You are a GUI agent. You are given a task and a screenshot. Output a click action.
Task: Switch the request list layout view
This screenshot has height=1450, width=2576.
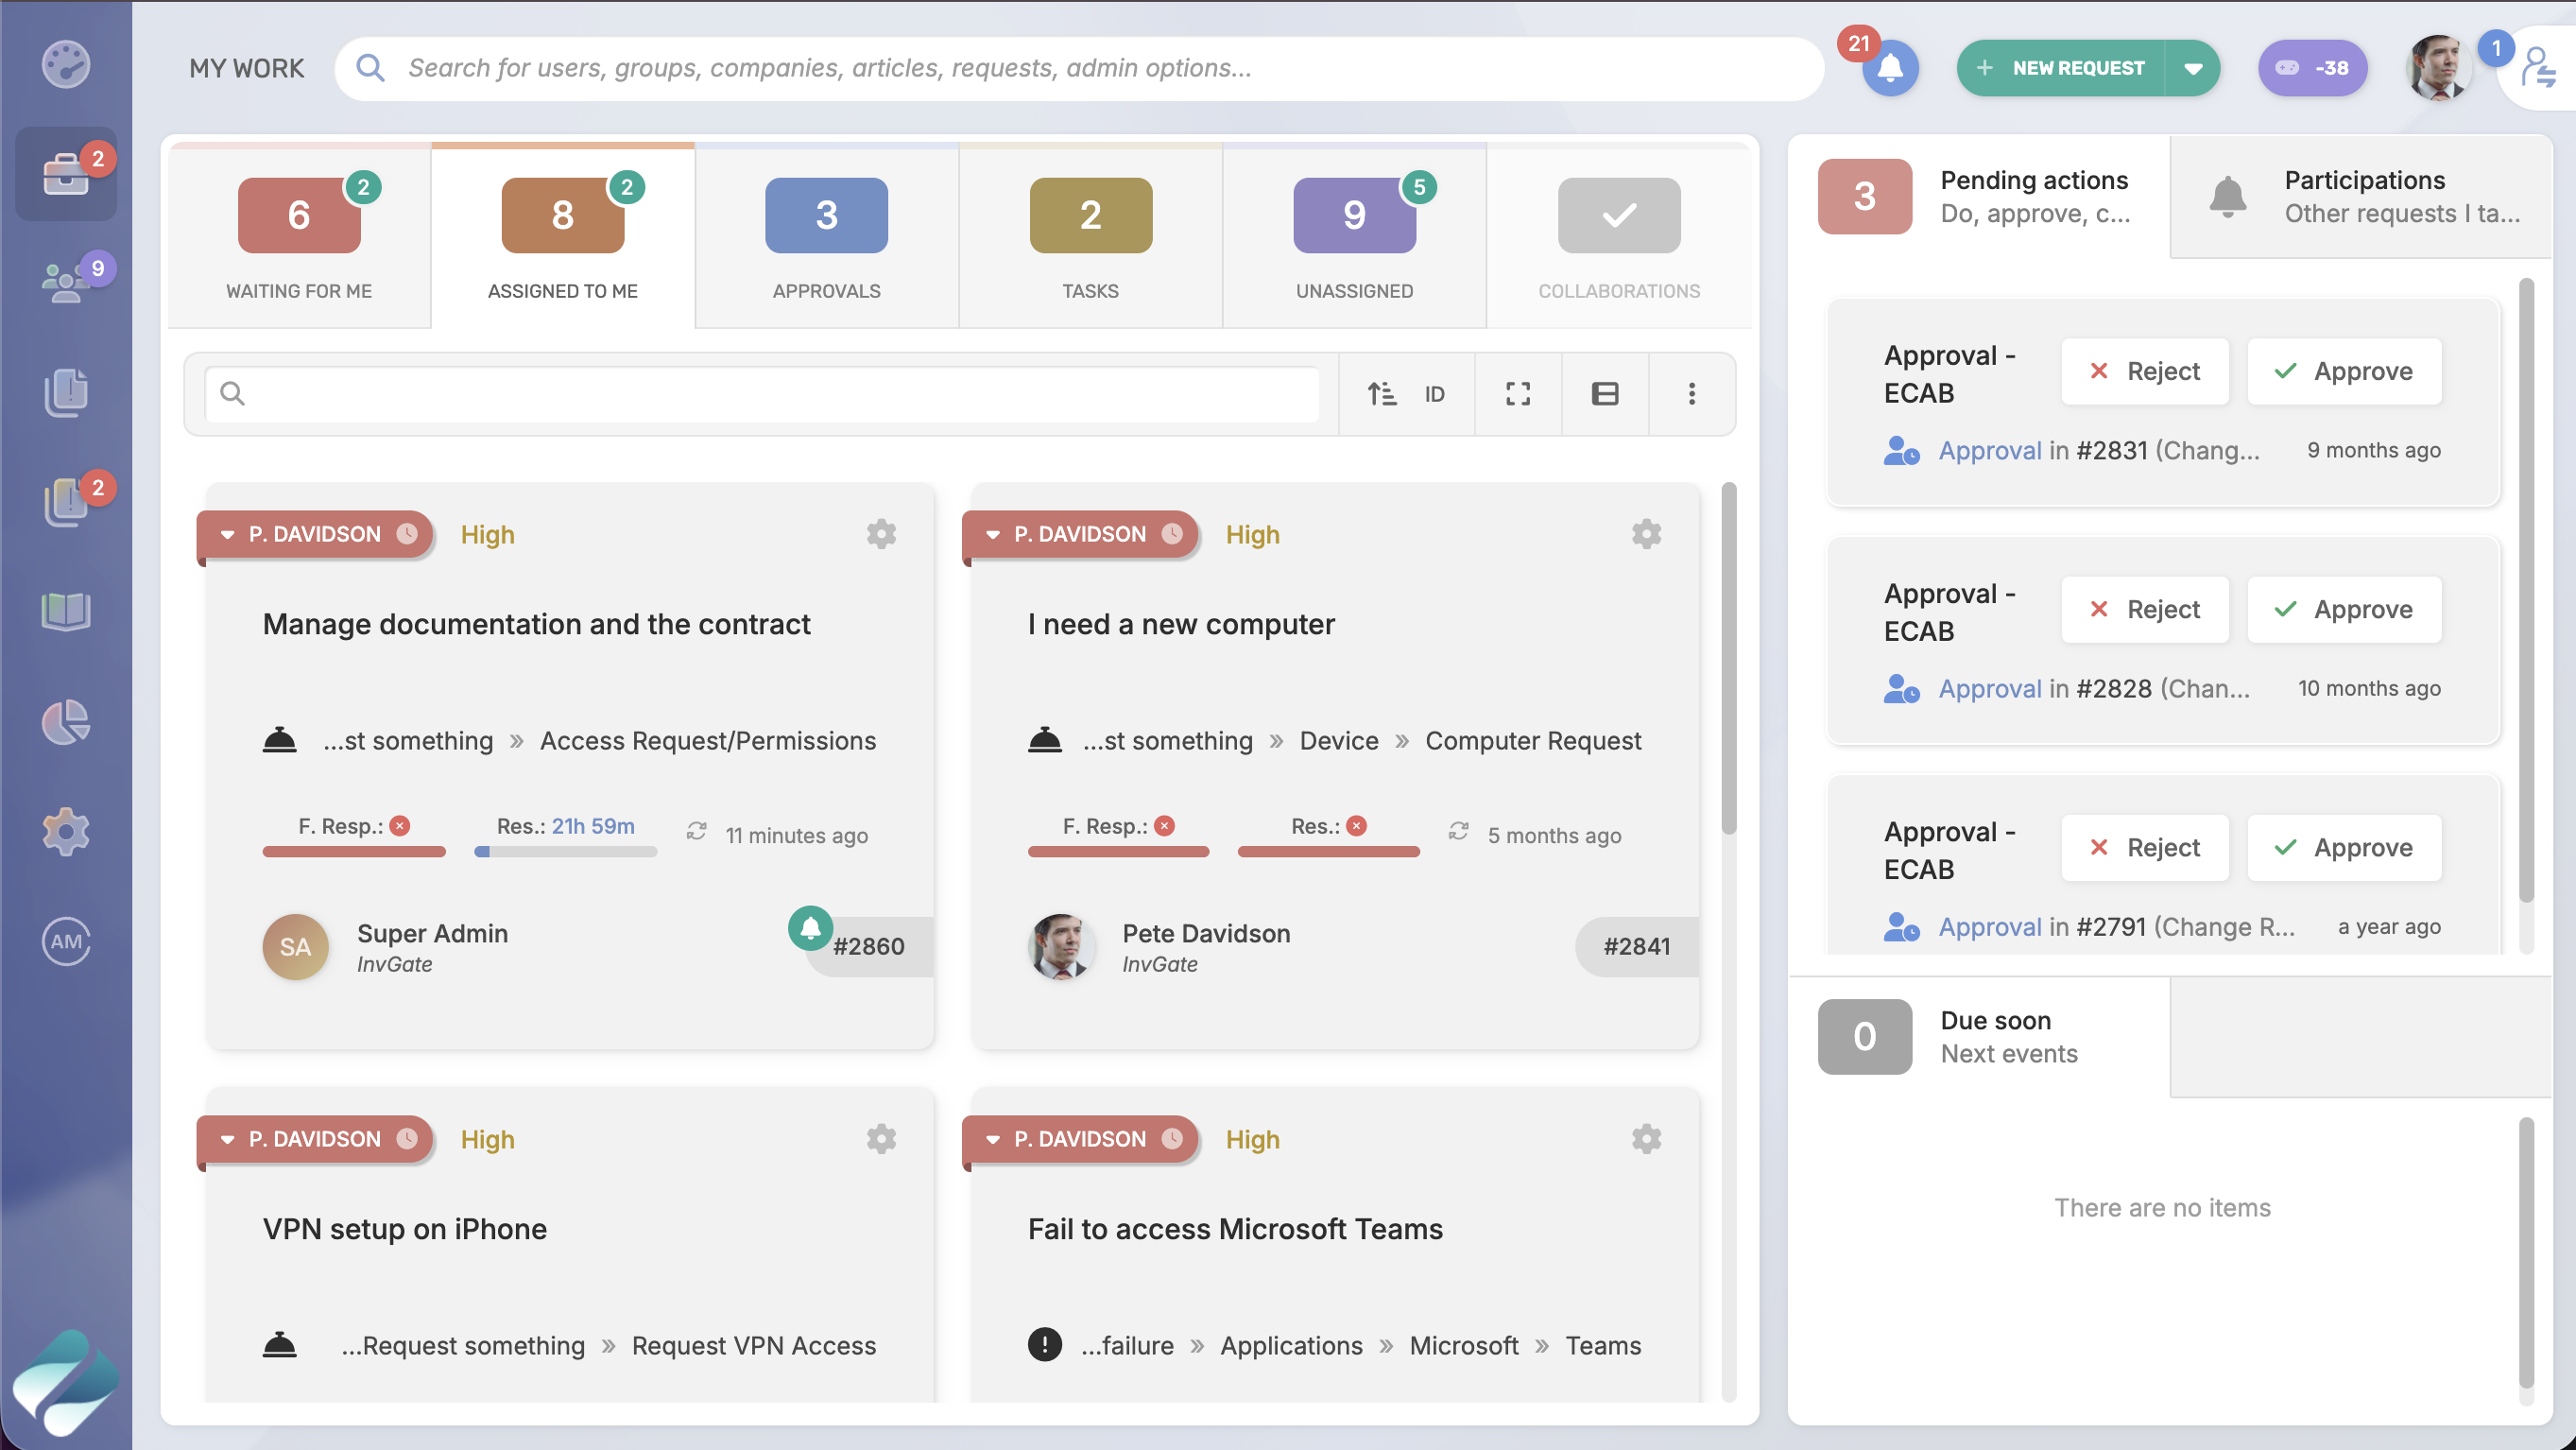[x=1604, y=393]
